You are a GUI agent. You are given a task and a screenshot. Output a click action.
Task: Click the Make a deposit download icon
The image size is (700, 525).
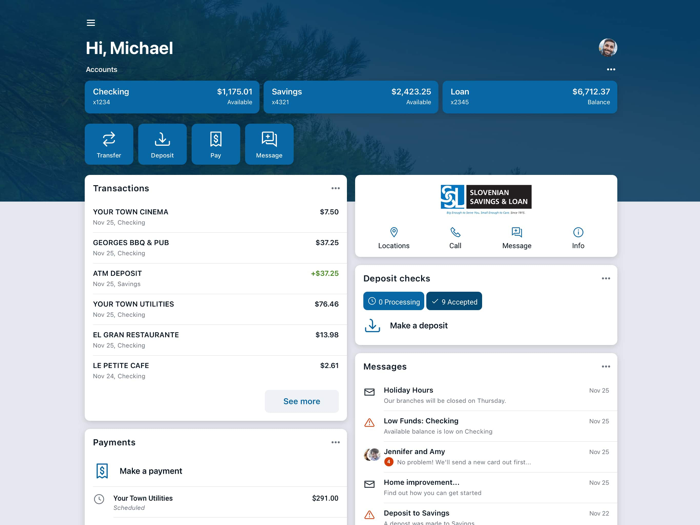pos(372,325)
